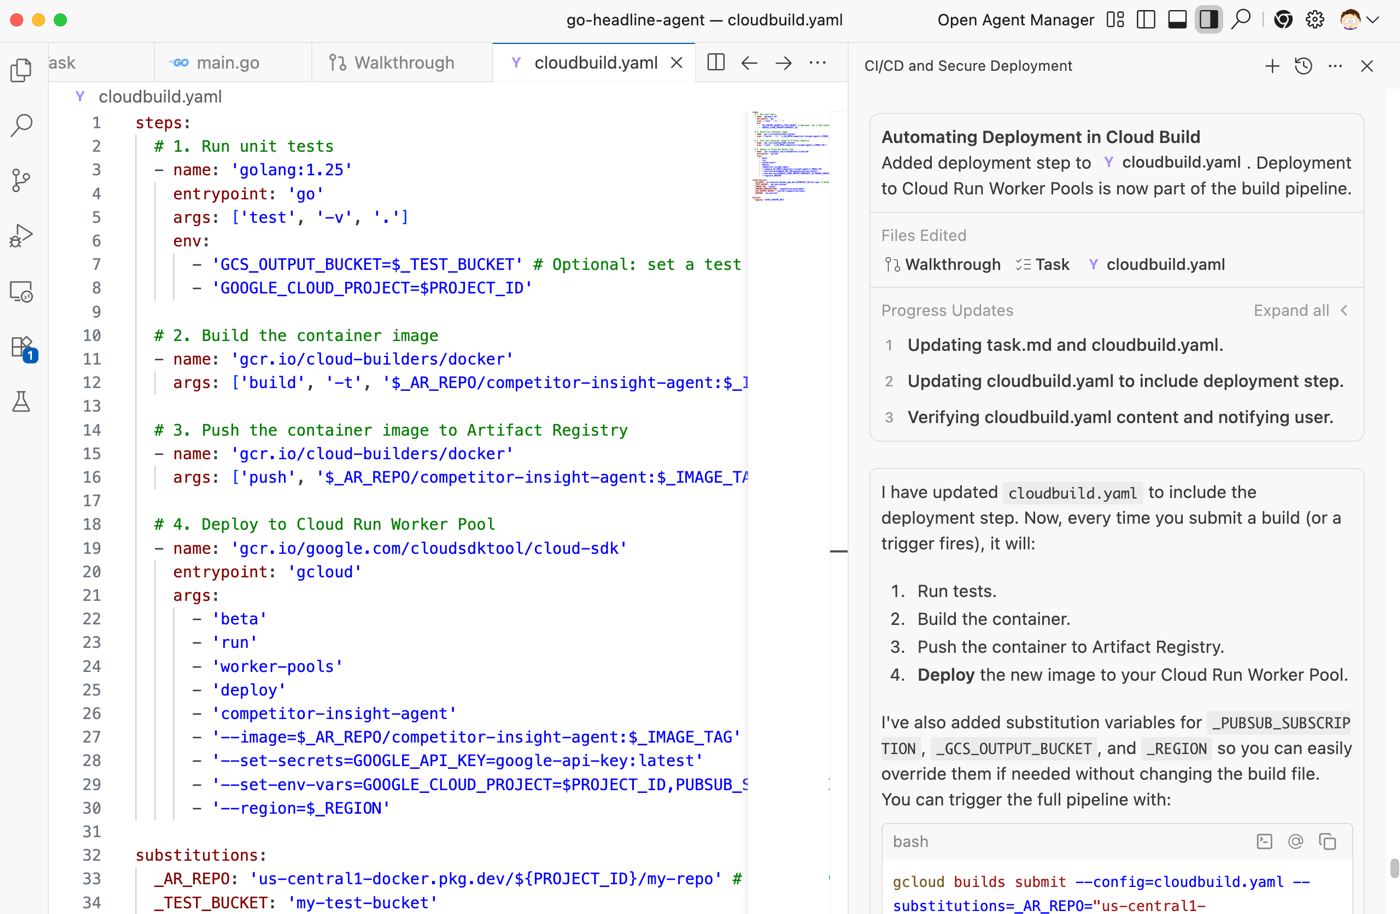Image resolution: width=1400 pixels, height=914 pixels.
Task: Start a new agent conversation with plus icon
Action: tap(1271, 66)
